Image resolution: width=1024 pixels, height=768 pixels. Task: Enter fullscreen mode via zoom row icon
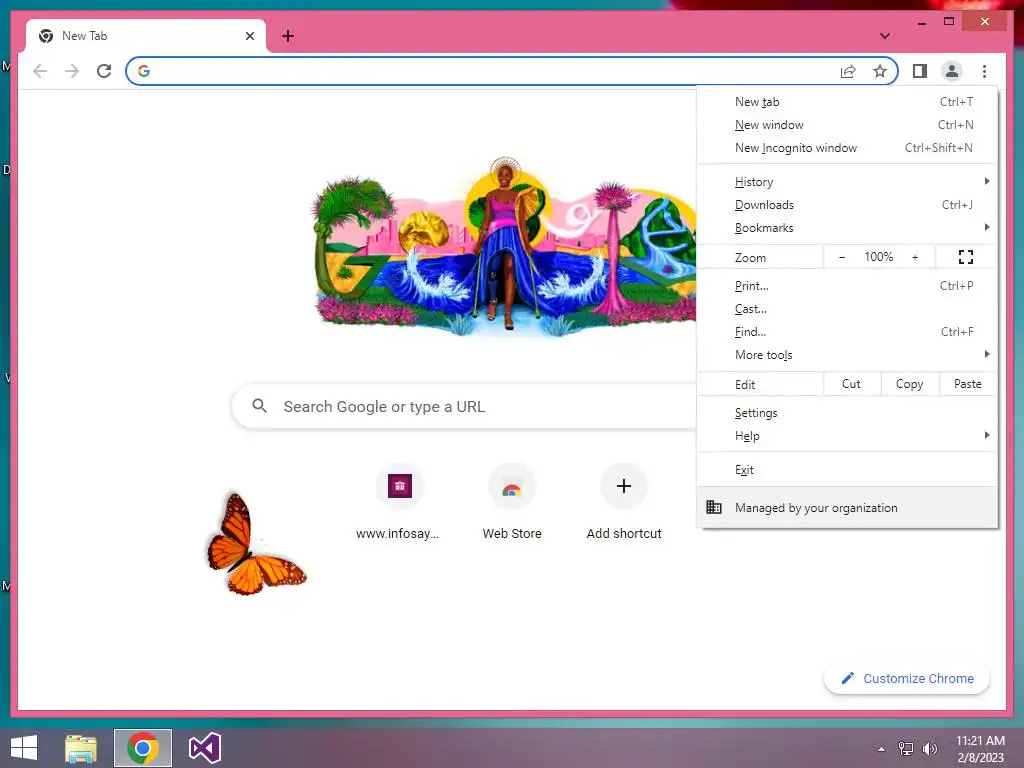tap(966, 257)
